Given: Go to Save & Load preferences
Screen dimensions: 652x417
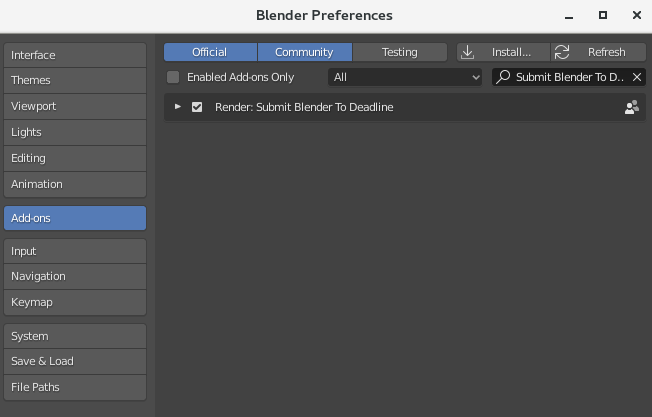Looking at the screenshot, I should tap(75, 361).
